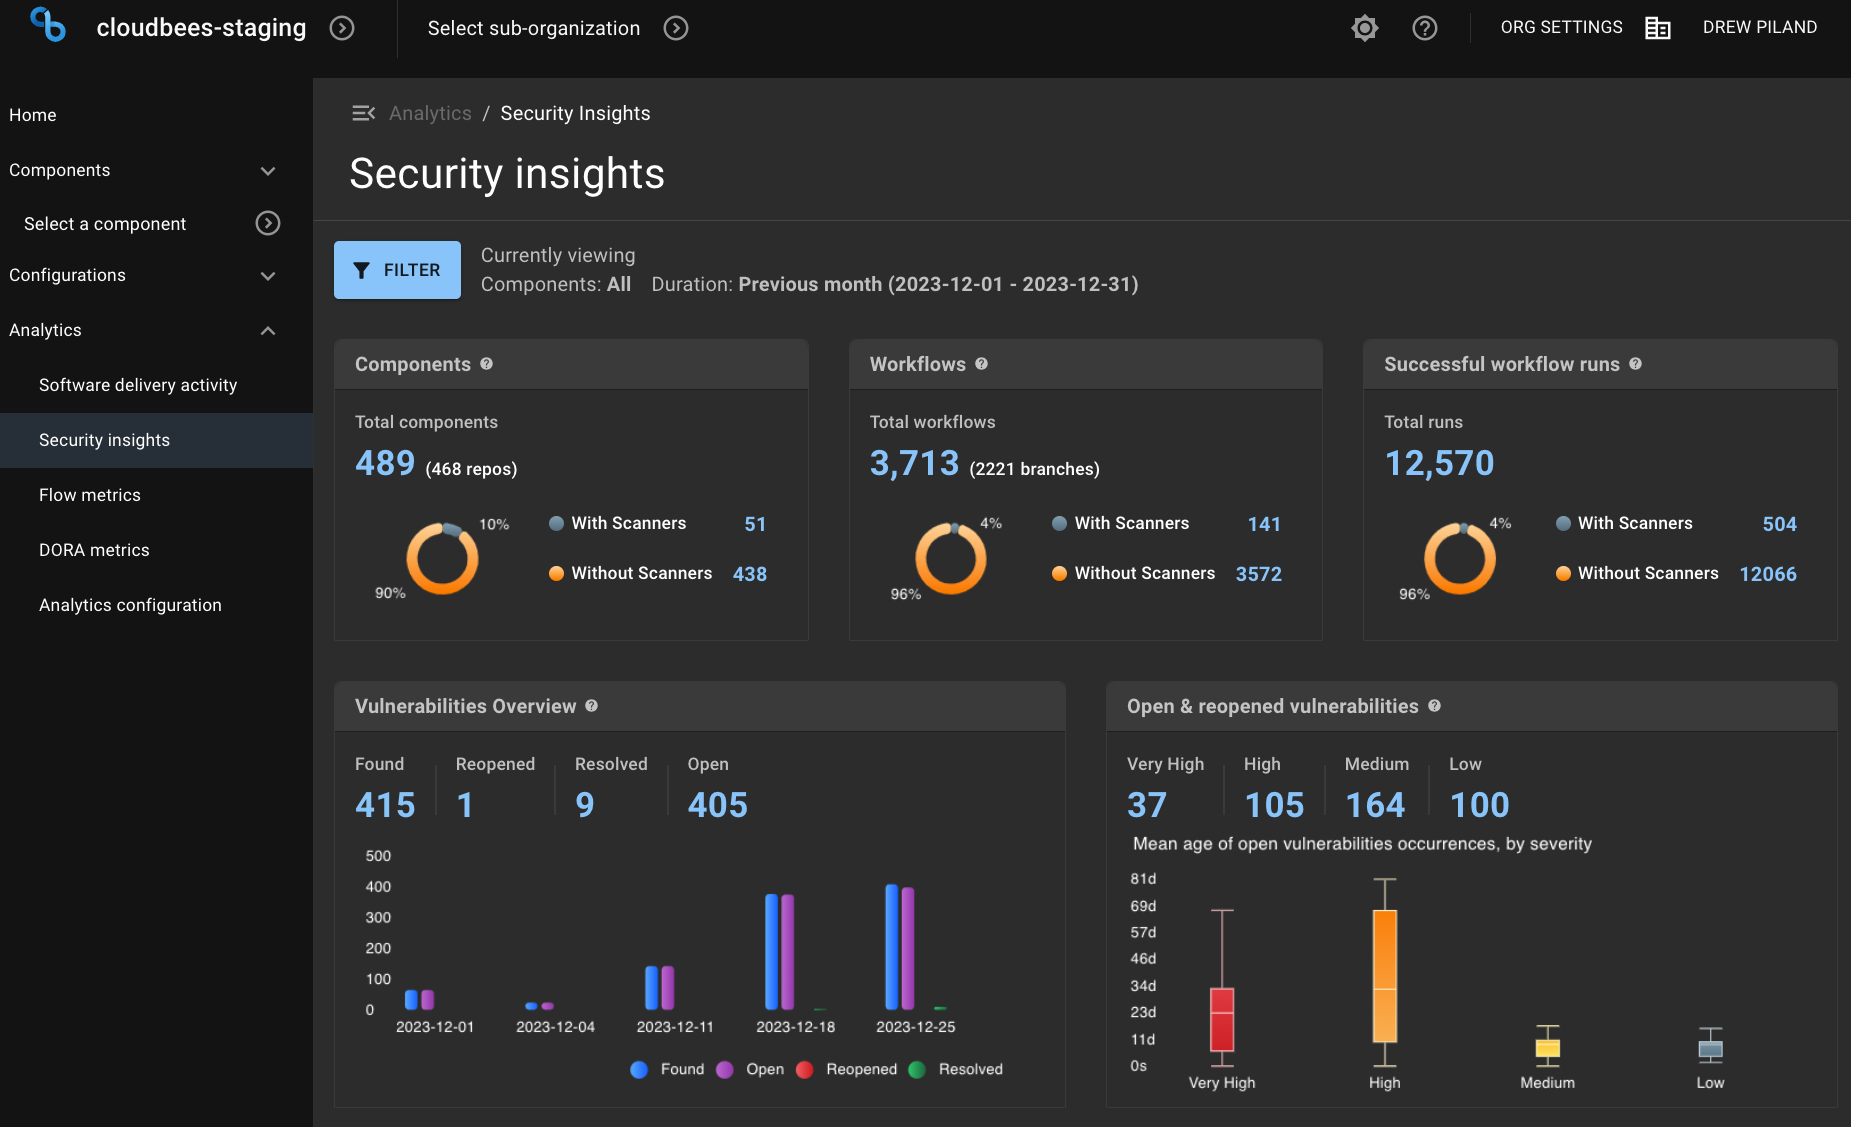Click the Open vulnerabilities count 405

point(718,805)
